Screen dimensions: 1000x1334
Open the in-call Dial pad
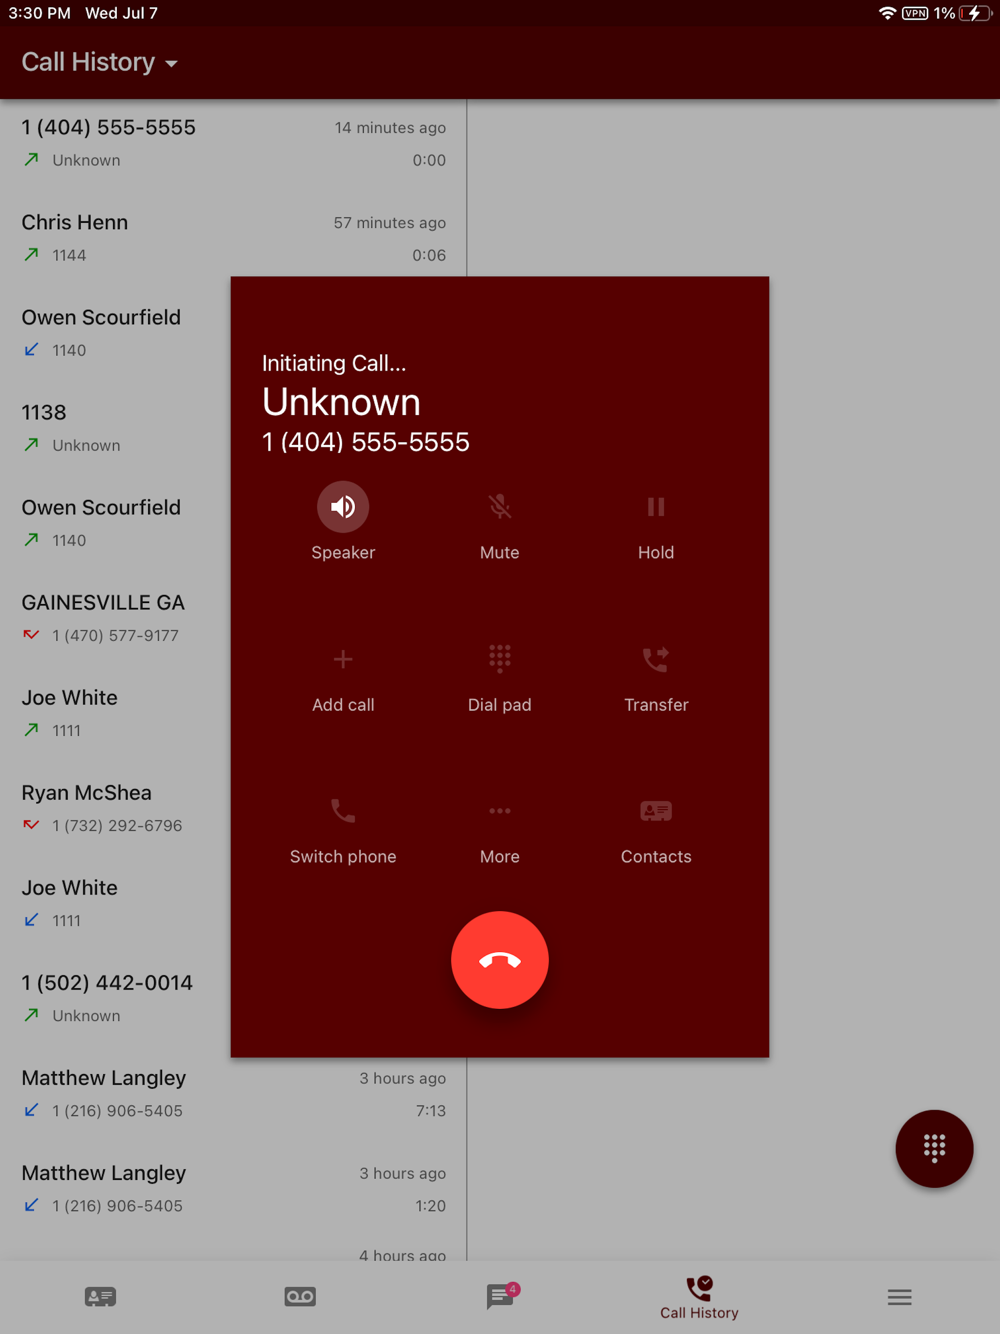pos(500,659)
